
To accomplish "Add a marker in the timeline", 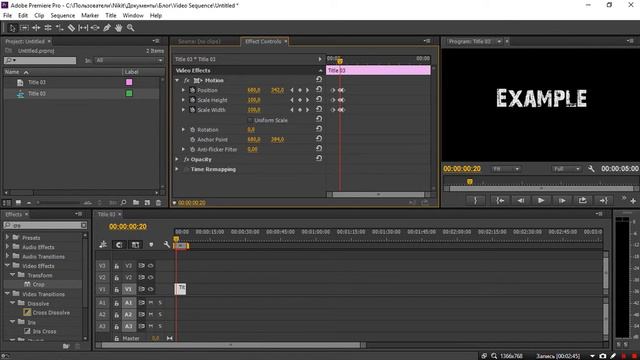I will pos(151,244).
